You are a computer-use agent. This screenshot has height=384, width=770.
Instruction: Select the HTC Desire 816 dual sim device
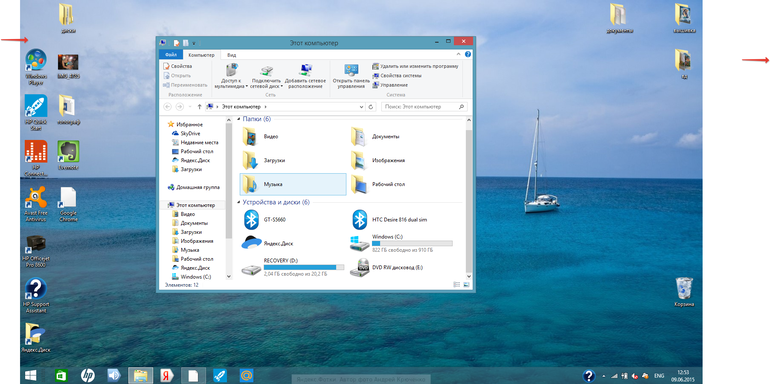pyautogui.click(x=389, y=219)
